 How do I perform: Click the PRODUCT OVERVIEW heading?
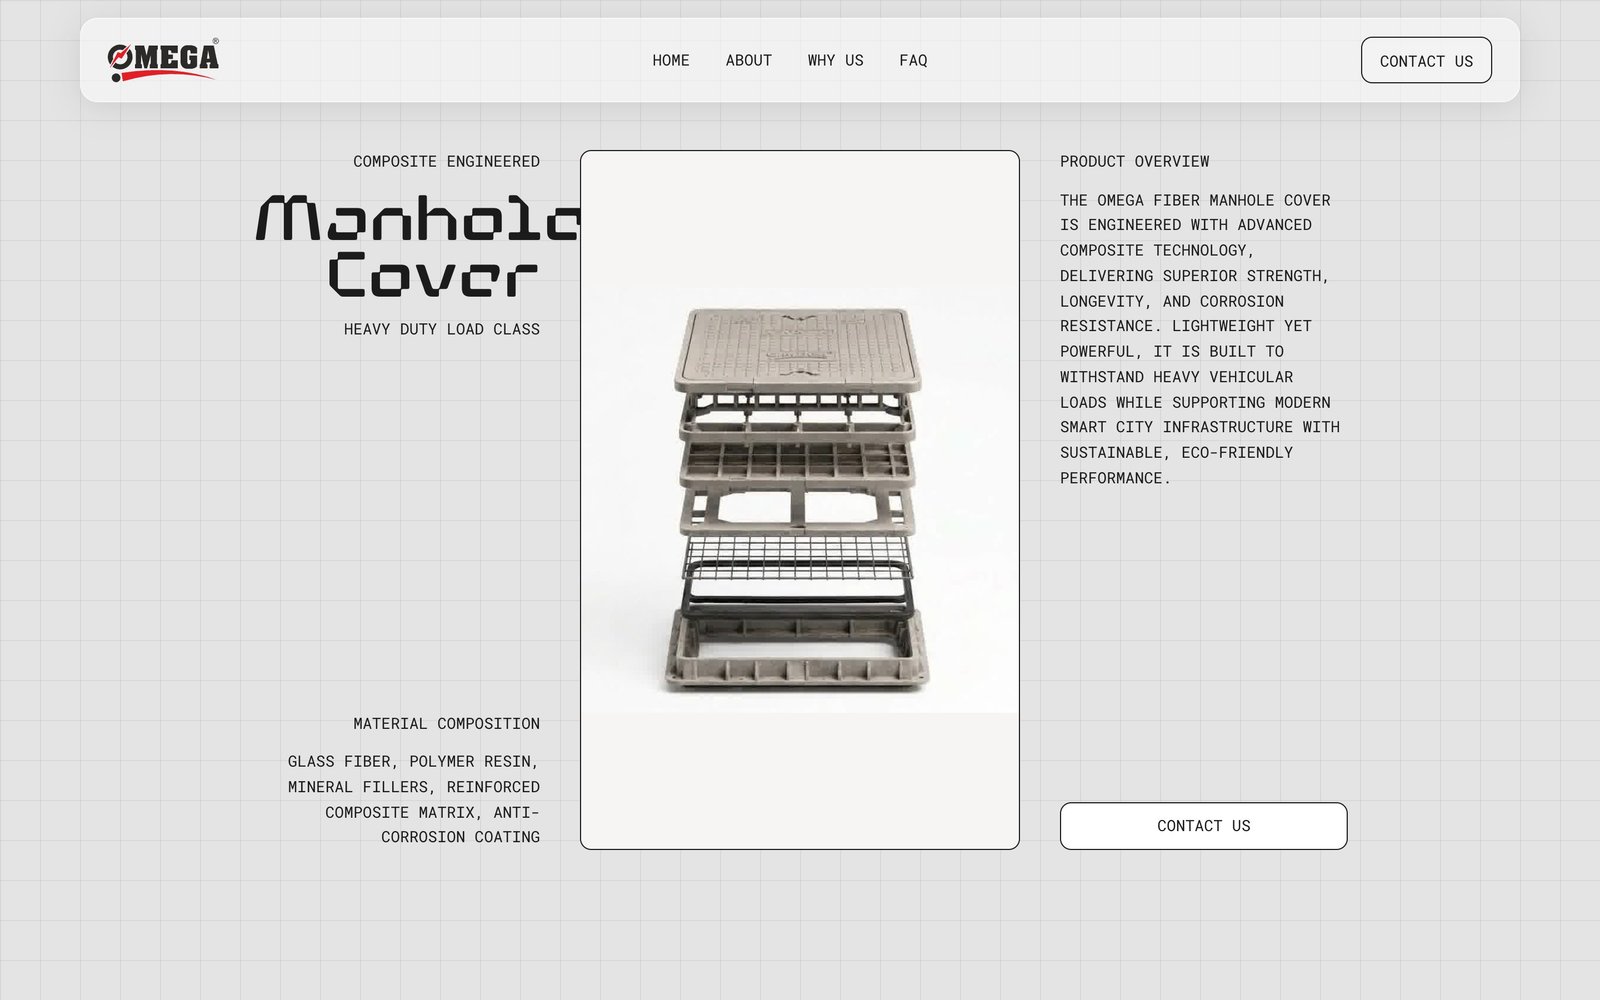pyautogui.click(x=1135, y=161)
